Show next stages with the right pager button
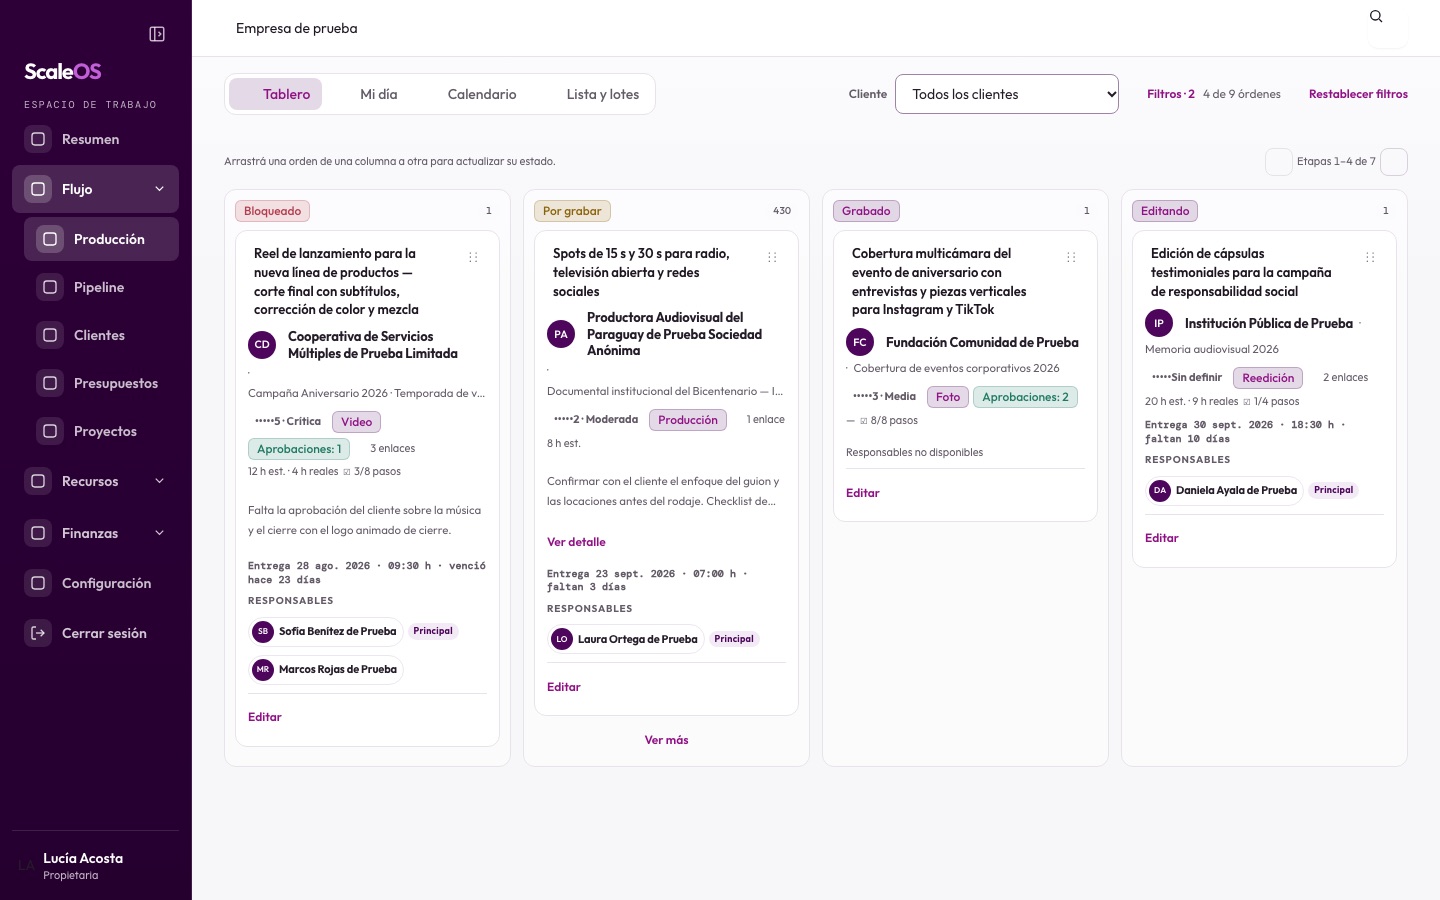The width and height of the screenshot is (1440, 900). 1394,162
